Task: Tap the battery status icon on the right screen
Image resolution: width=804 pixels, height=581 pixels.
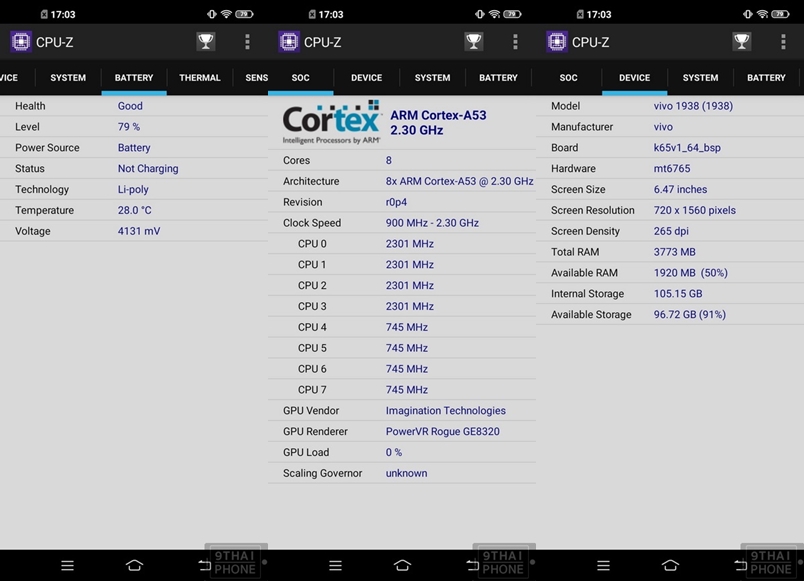Action: click(x=780, y=14)
